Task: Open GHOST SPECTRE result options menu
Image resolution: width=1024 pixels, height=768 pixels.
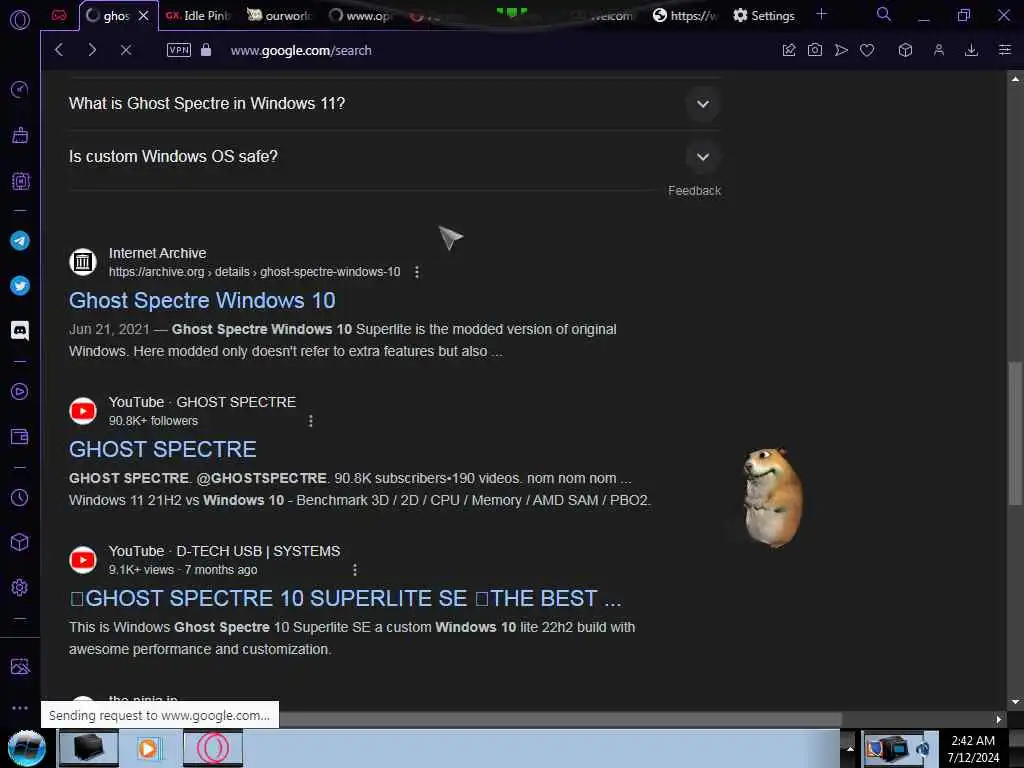Action: click(x=311, y=421)
